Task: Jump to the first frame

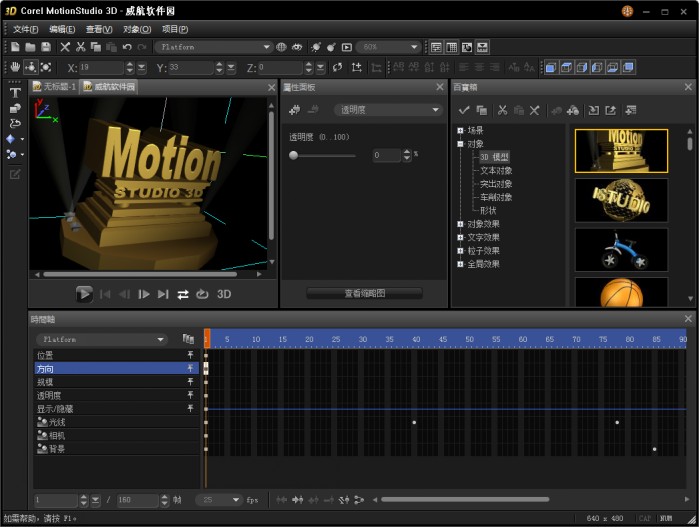Action: [105, 294]
